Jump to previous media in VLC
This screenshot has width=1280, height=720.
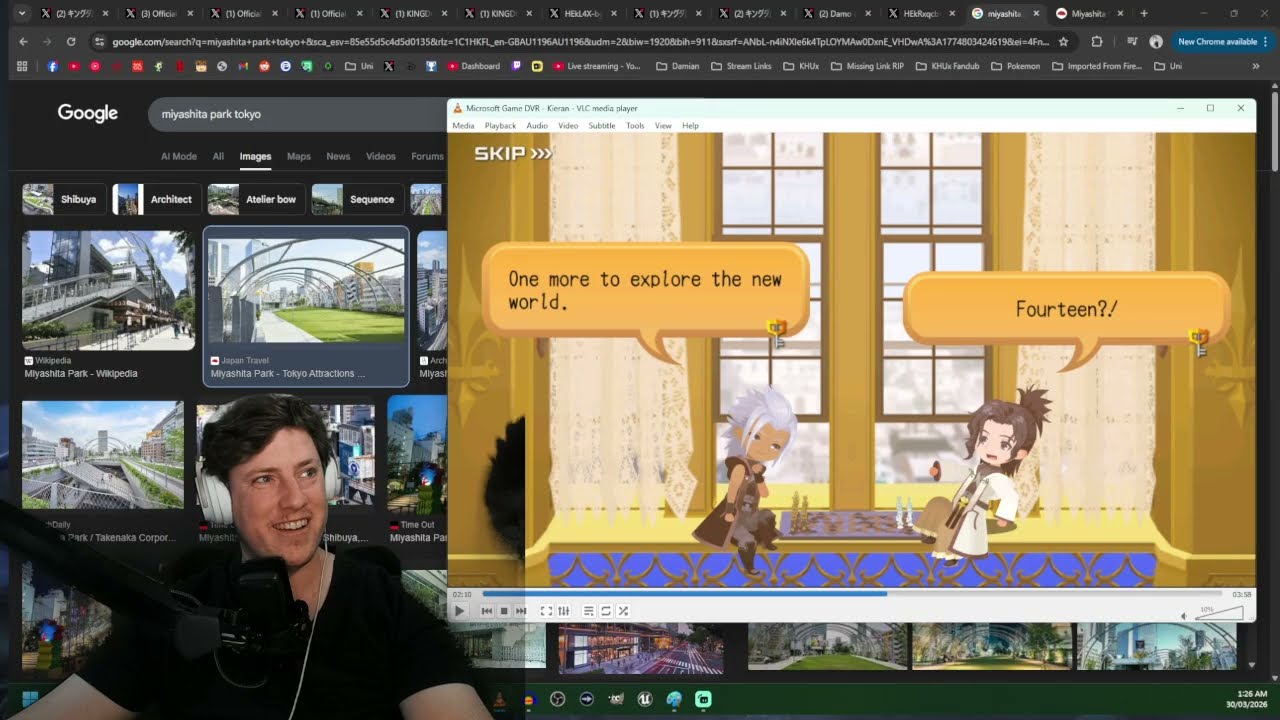[x=487, y=611]
